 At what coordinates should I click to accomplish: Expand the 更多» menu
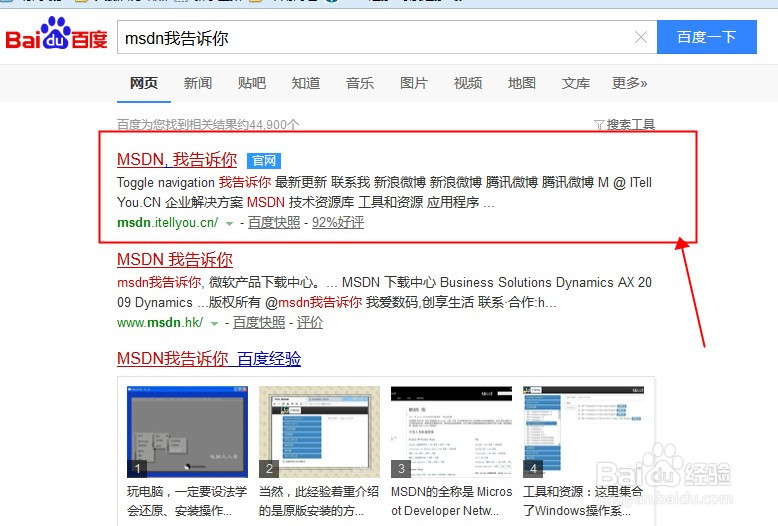tap(630, 83)
